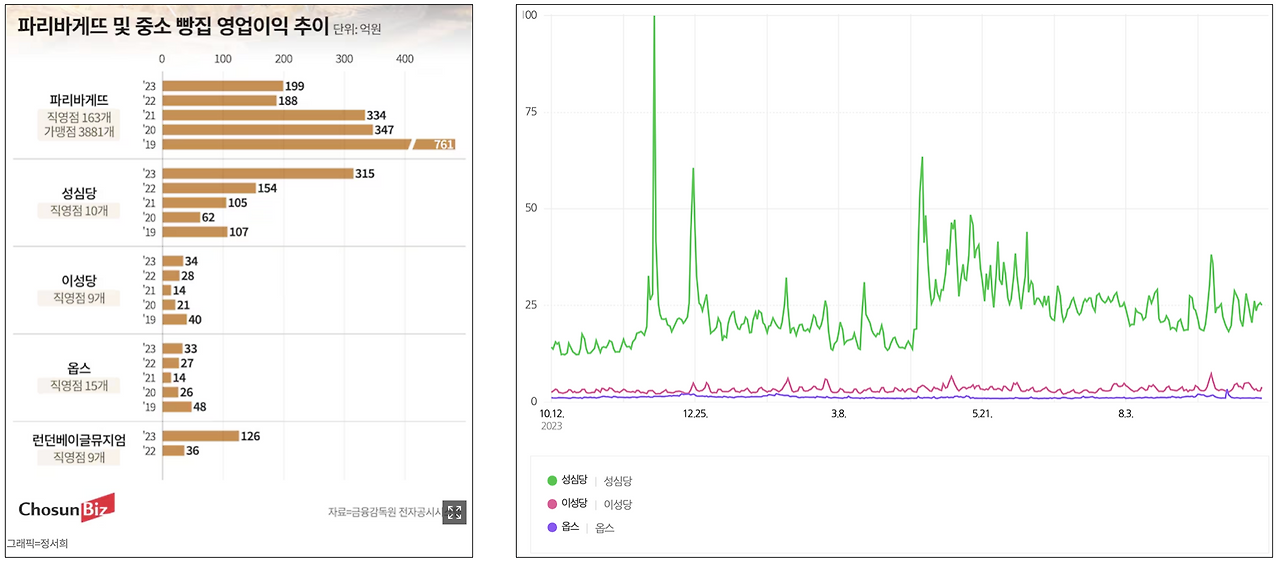
Task: Click the ChosunBiz logo
Action: pyautogui.click(x=66, y=508)
